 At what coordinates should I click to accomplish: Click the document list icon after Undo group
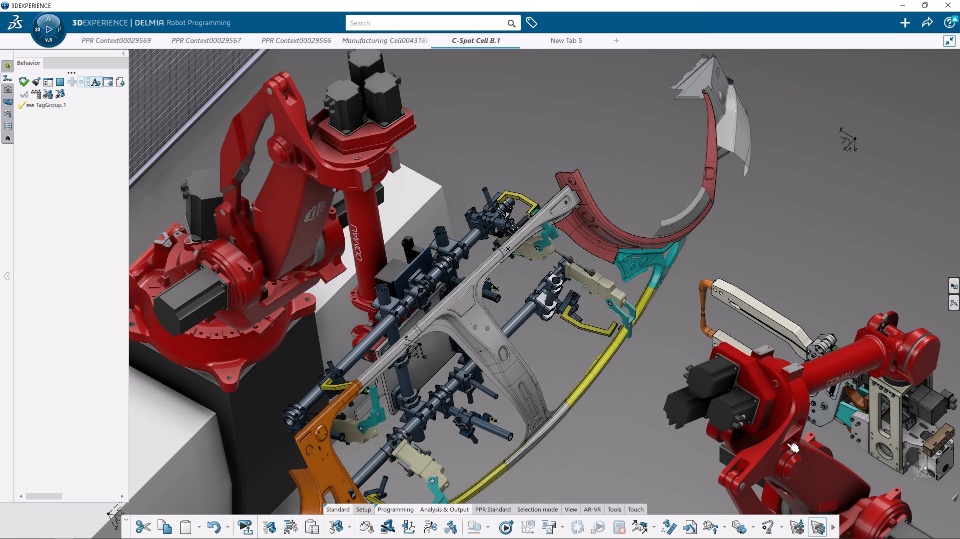(312, 527)
